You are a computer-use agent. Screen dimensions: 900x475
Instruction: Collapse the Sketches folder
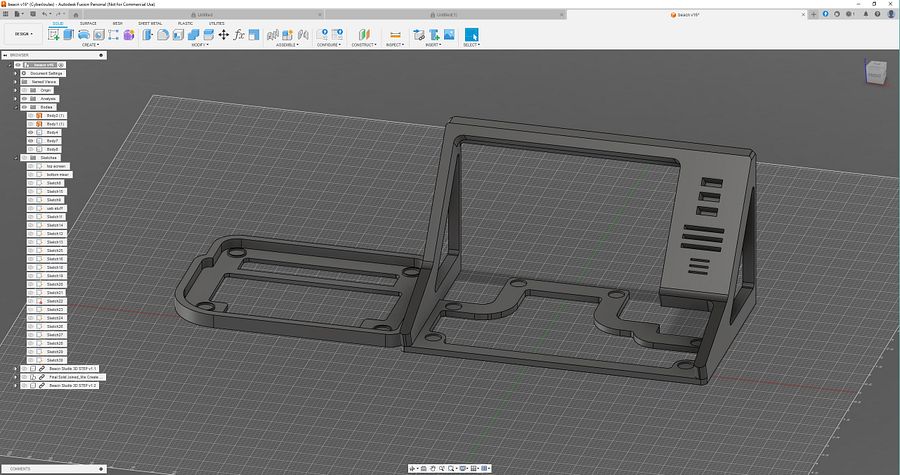click(16, 158)
